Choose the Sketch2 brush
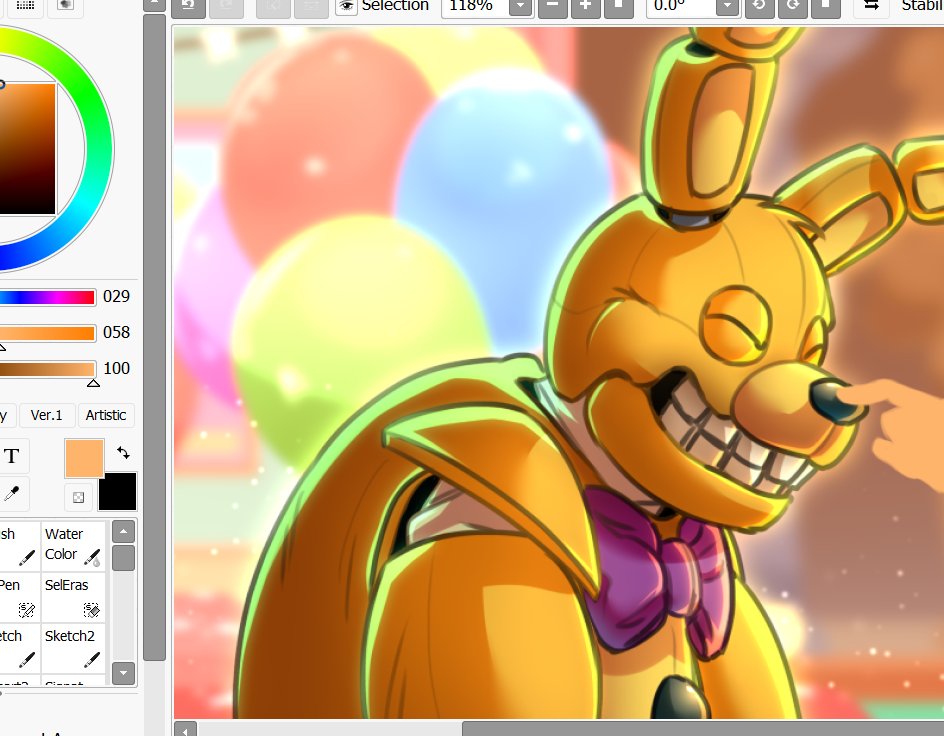This screenshot has height=736, width=944. coord(73,648)
